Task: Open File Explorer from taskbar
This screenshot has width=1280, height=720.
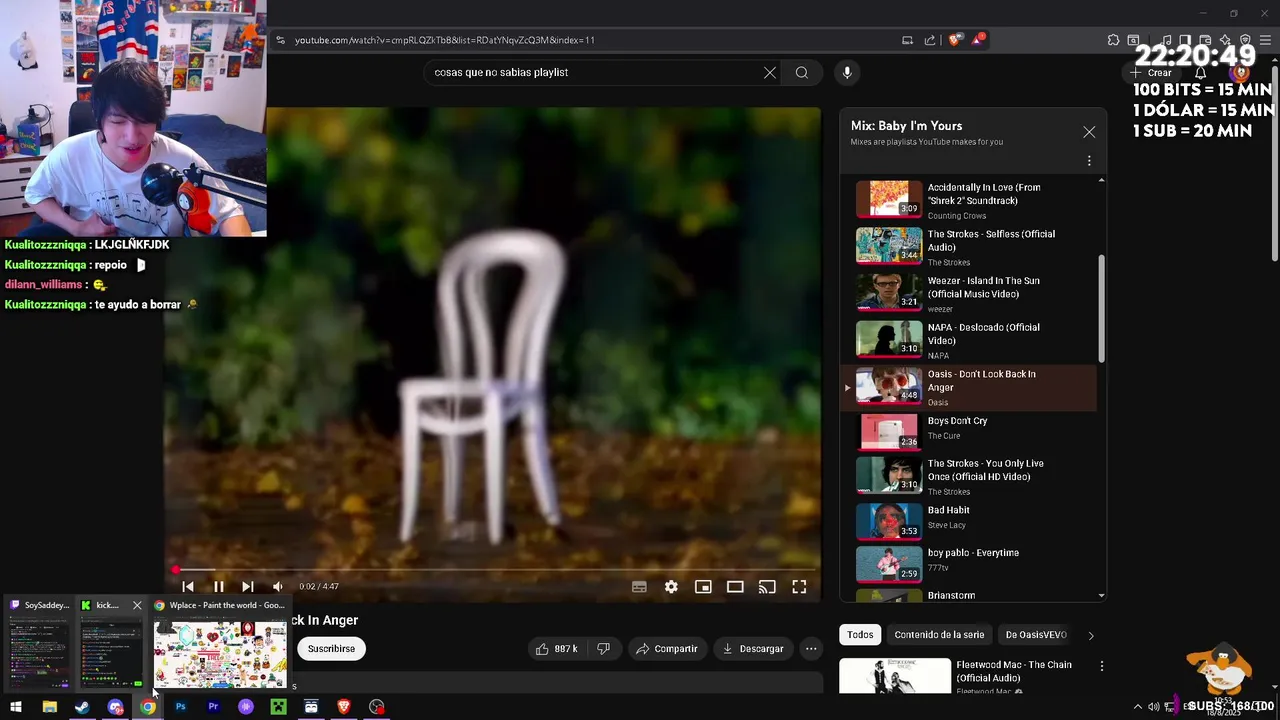Action: pyautogui.click(x=49, y=707)
